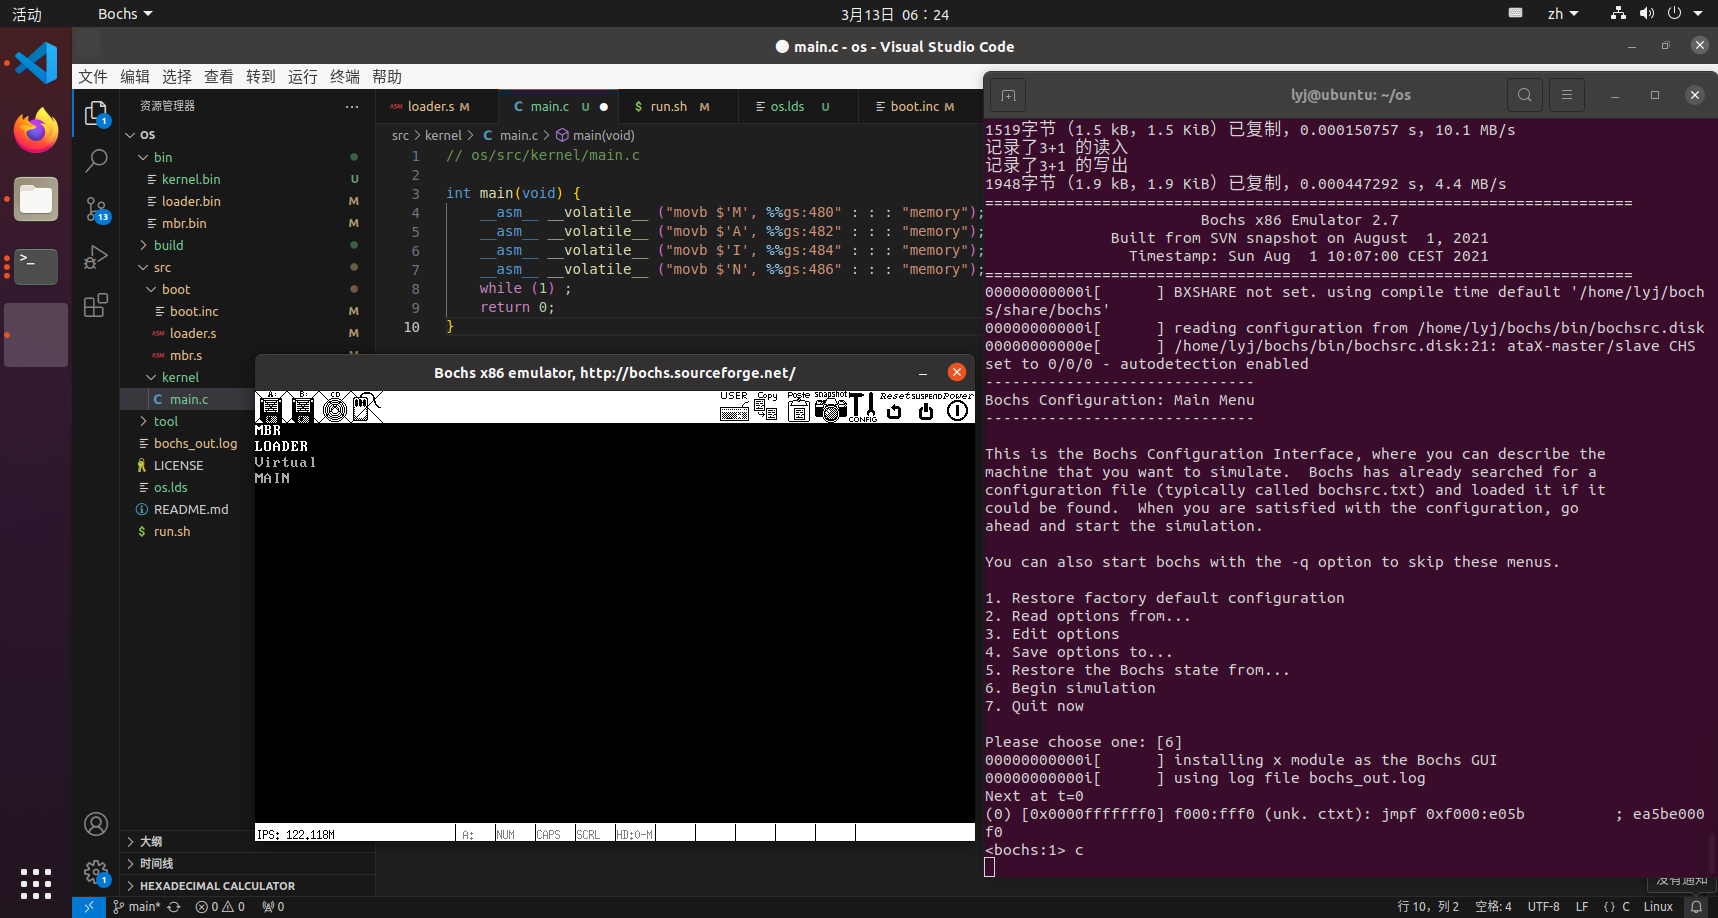The height and width of the screenshot is (918, 1718).
Task: Open Files app from Ubuntu dock
Action: point(36,199)
